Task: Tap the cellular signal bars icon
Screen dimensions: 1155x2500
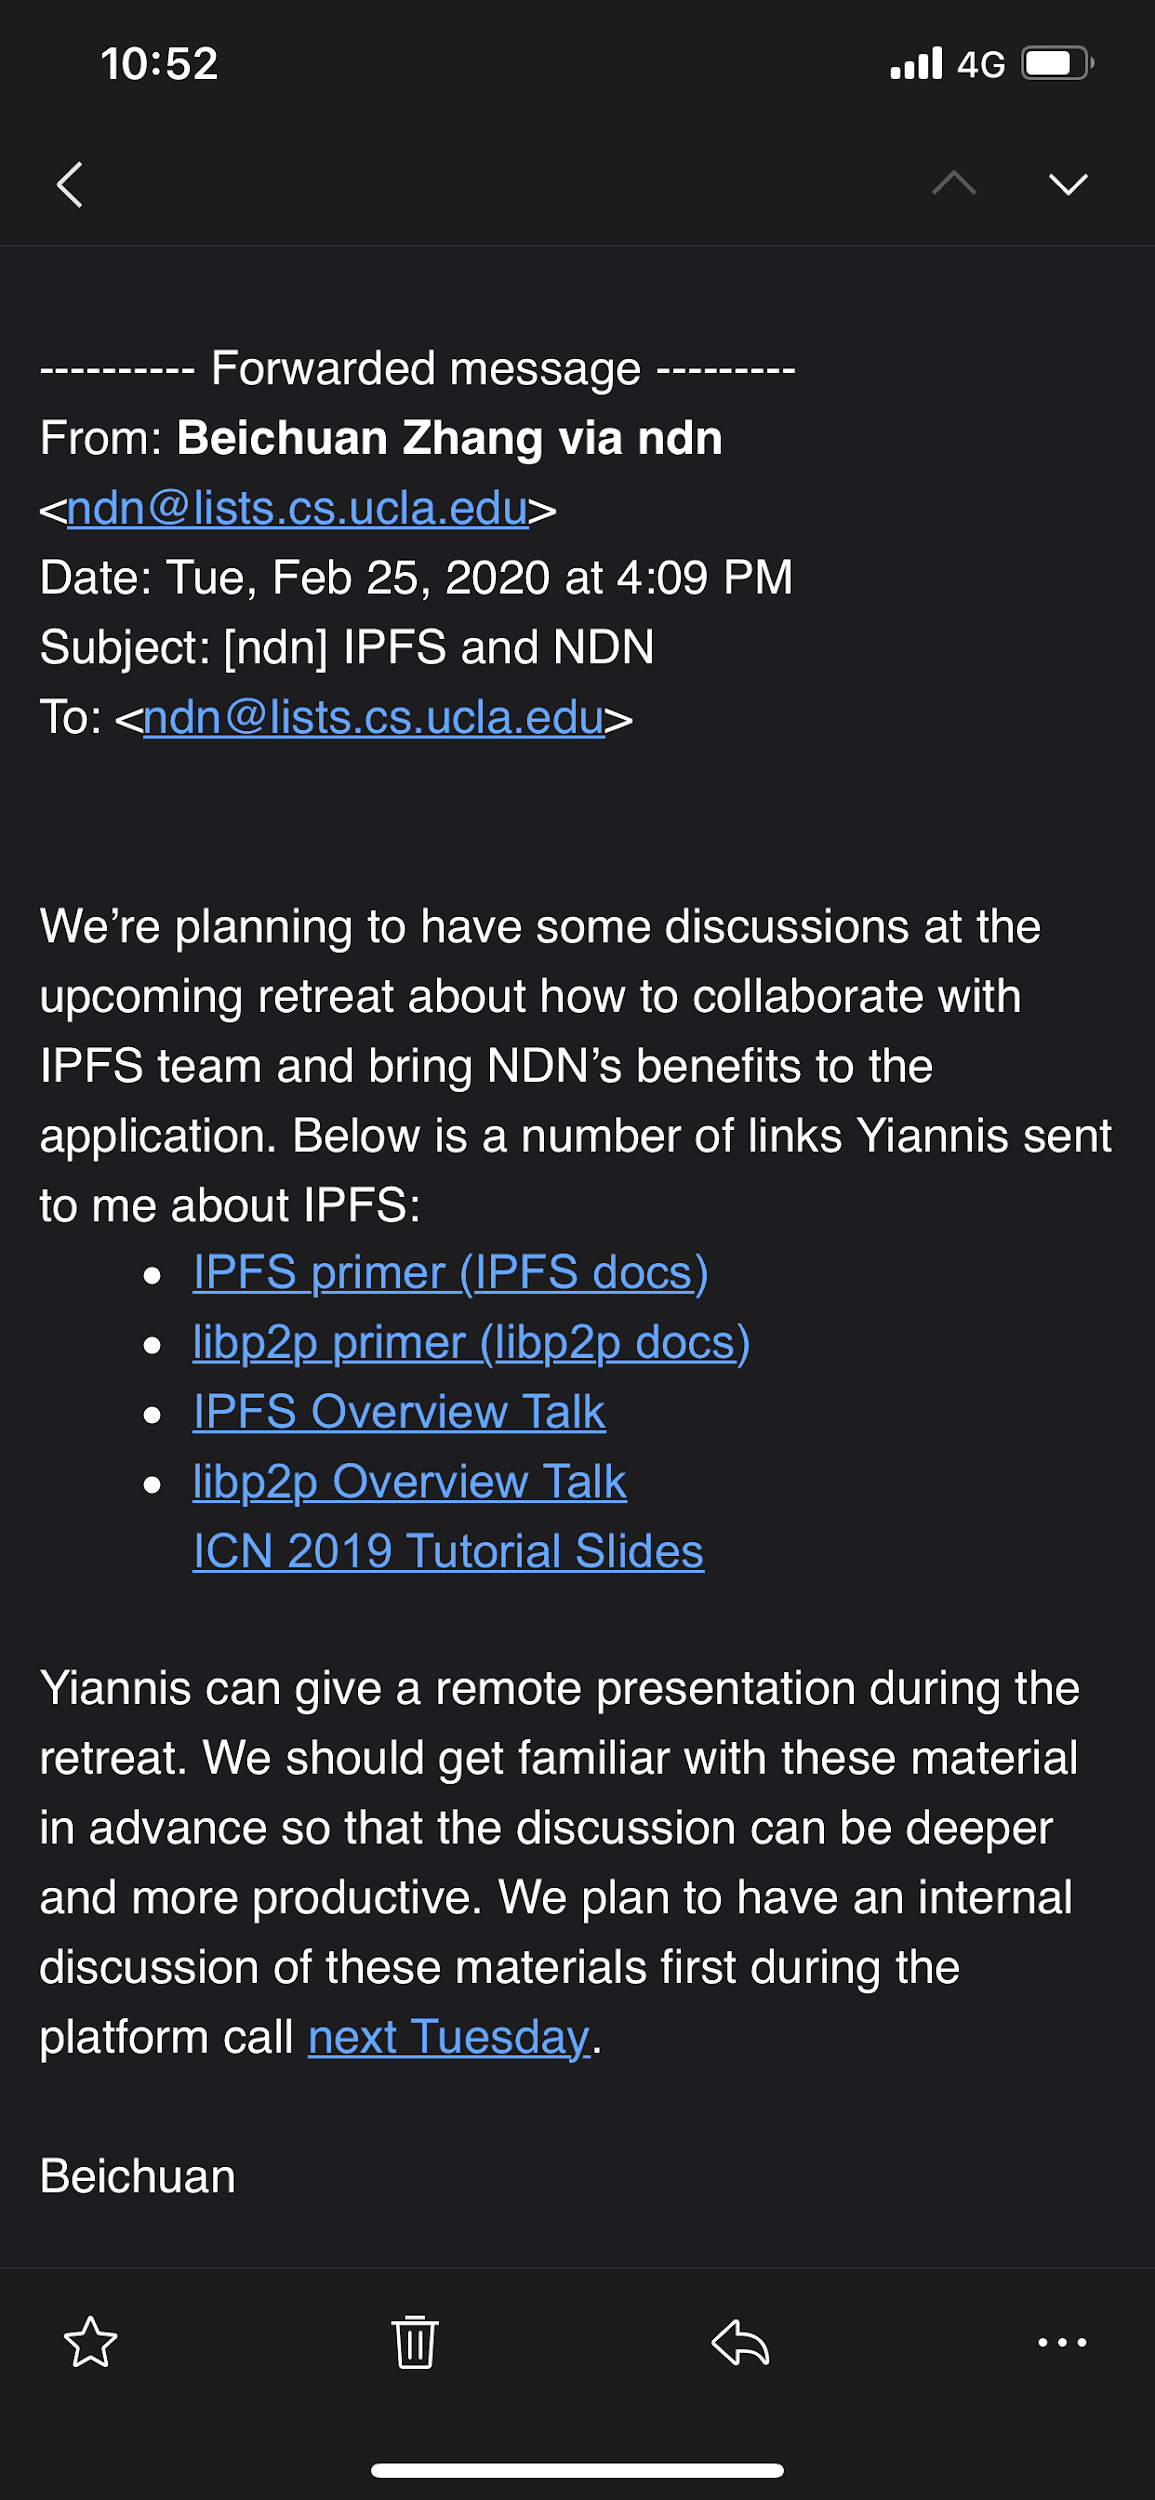Action: [916, 64]
